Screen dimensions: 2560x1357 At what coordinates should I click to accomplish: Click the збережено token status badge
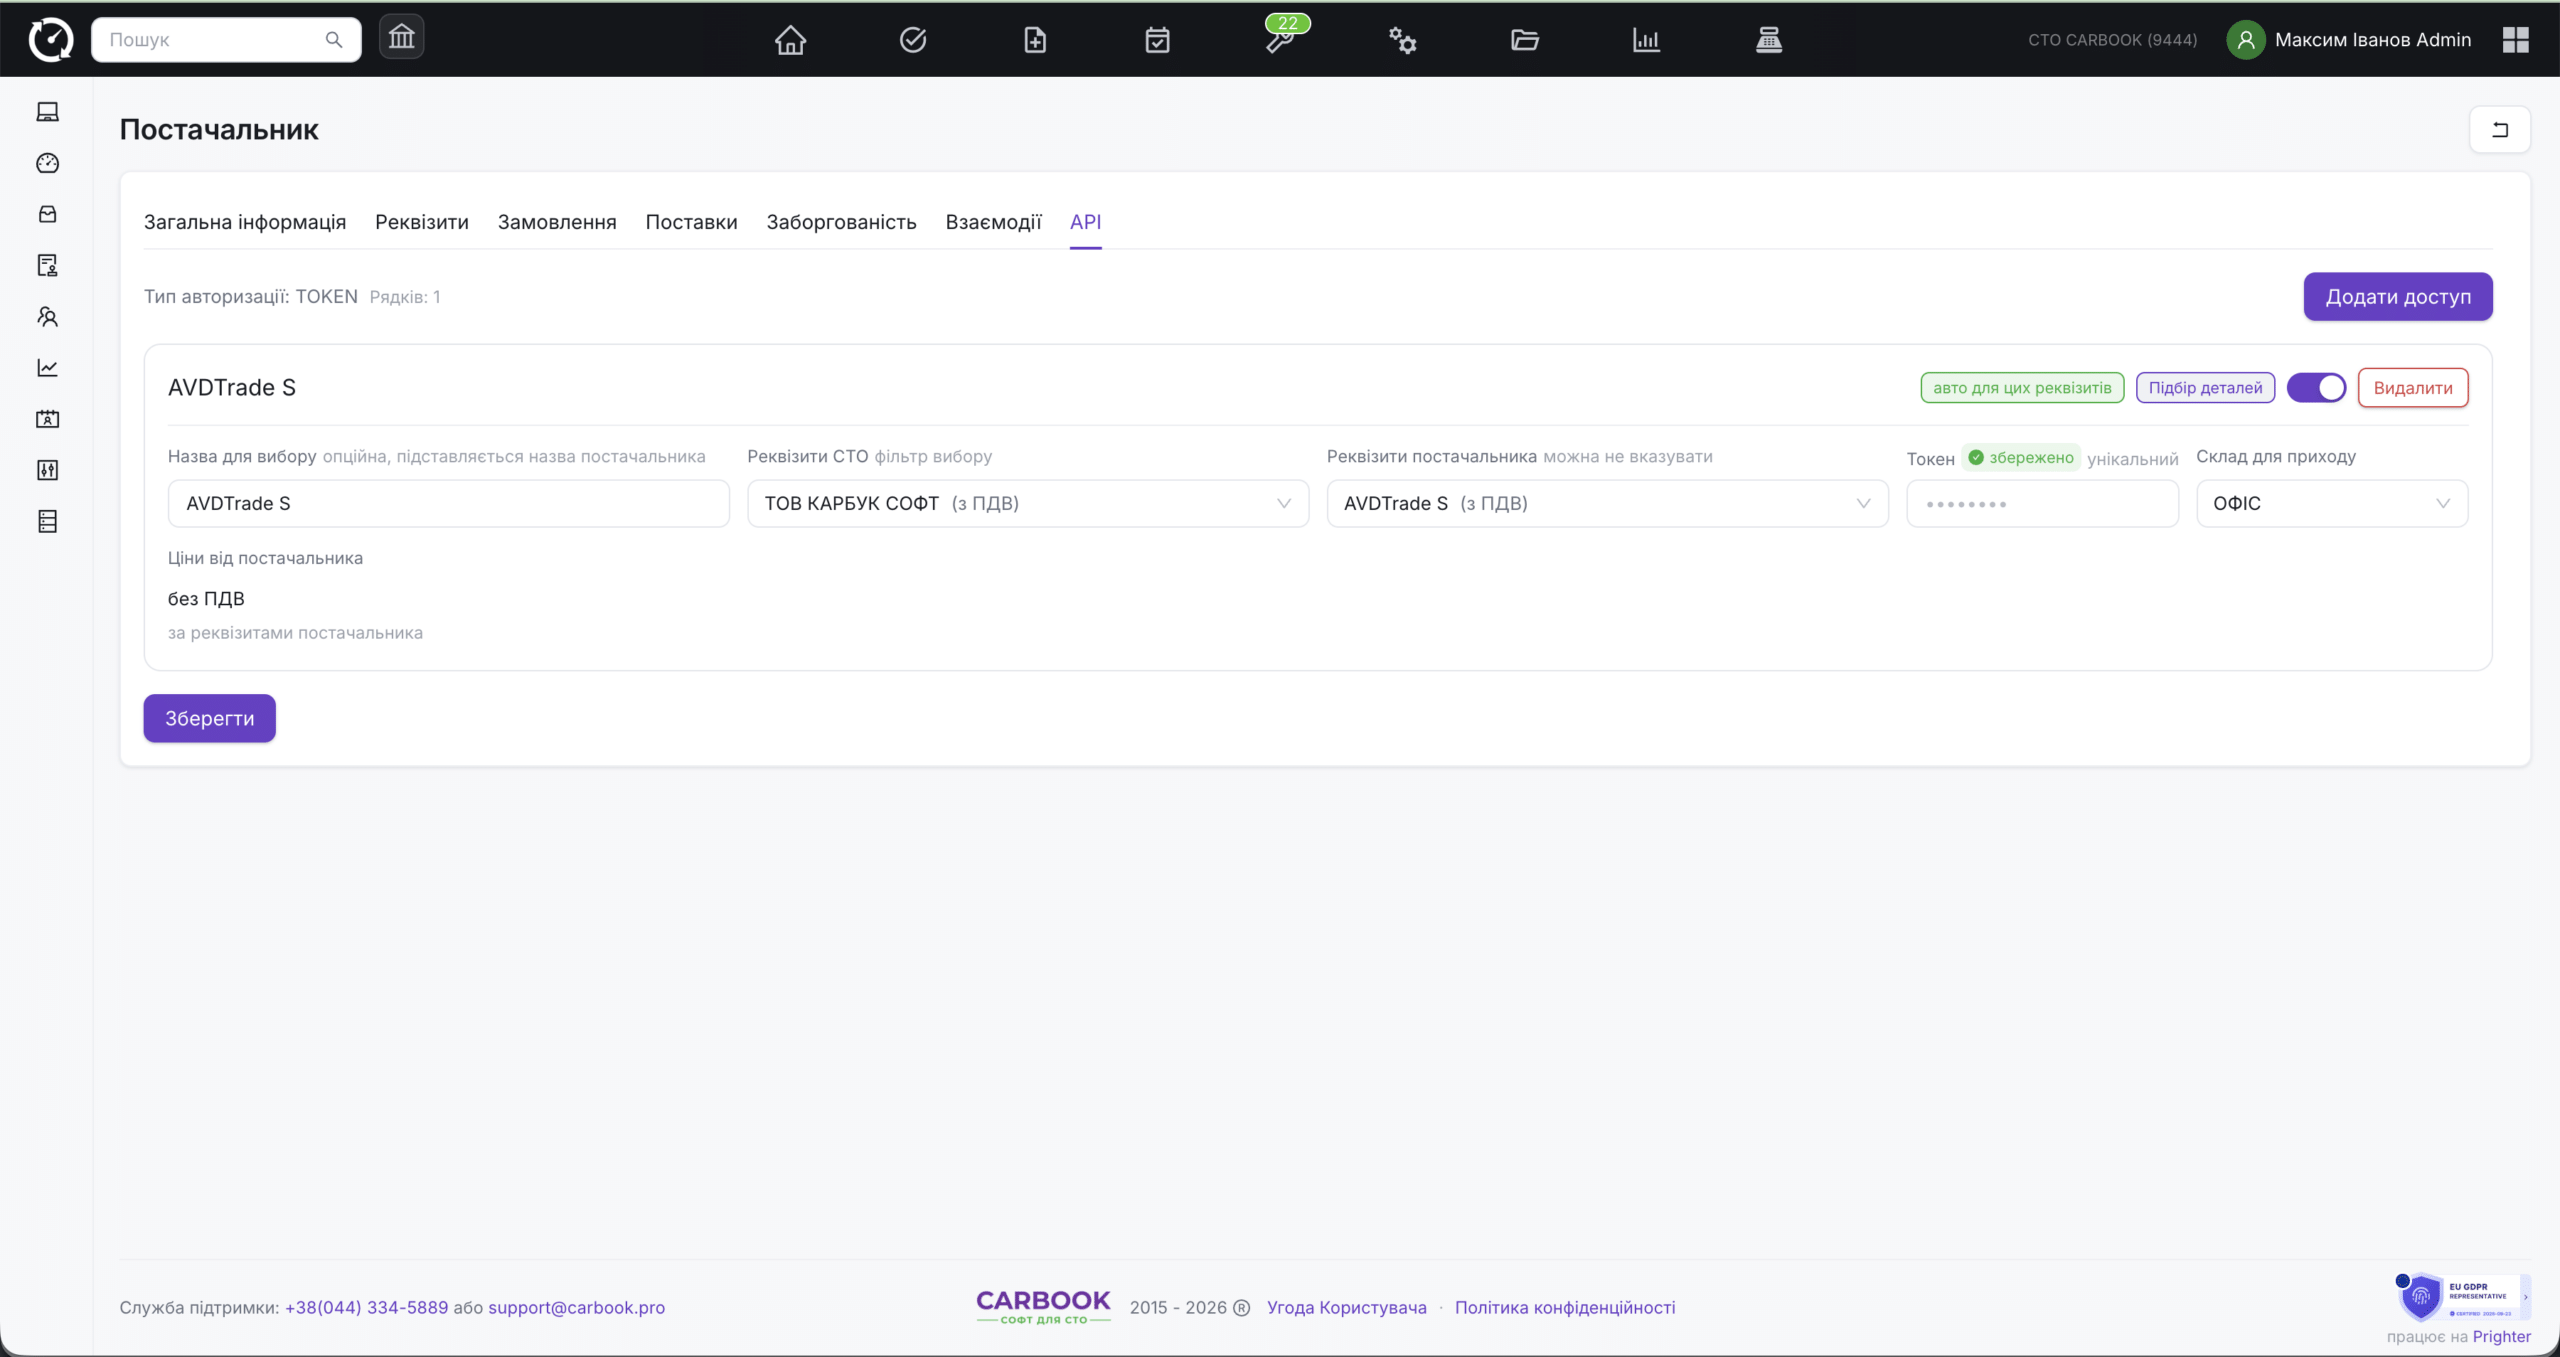pyautogui.click(x=2021, y=458)
